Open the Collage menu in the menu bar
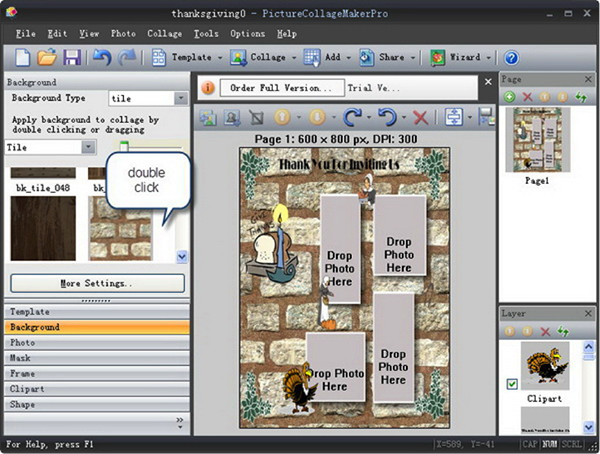This screenshot has width=600, height=454. tap(164, 33)
